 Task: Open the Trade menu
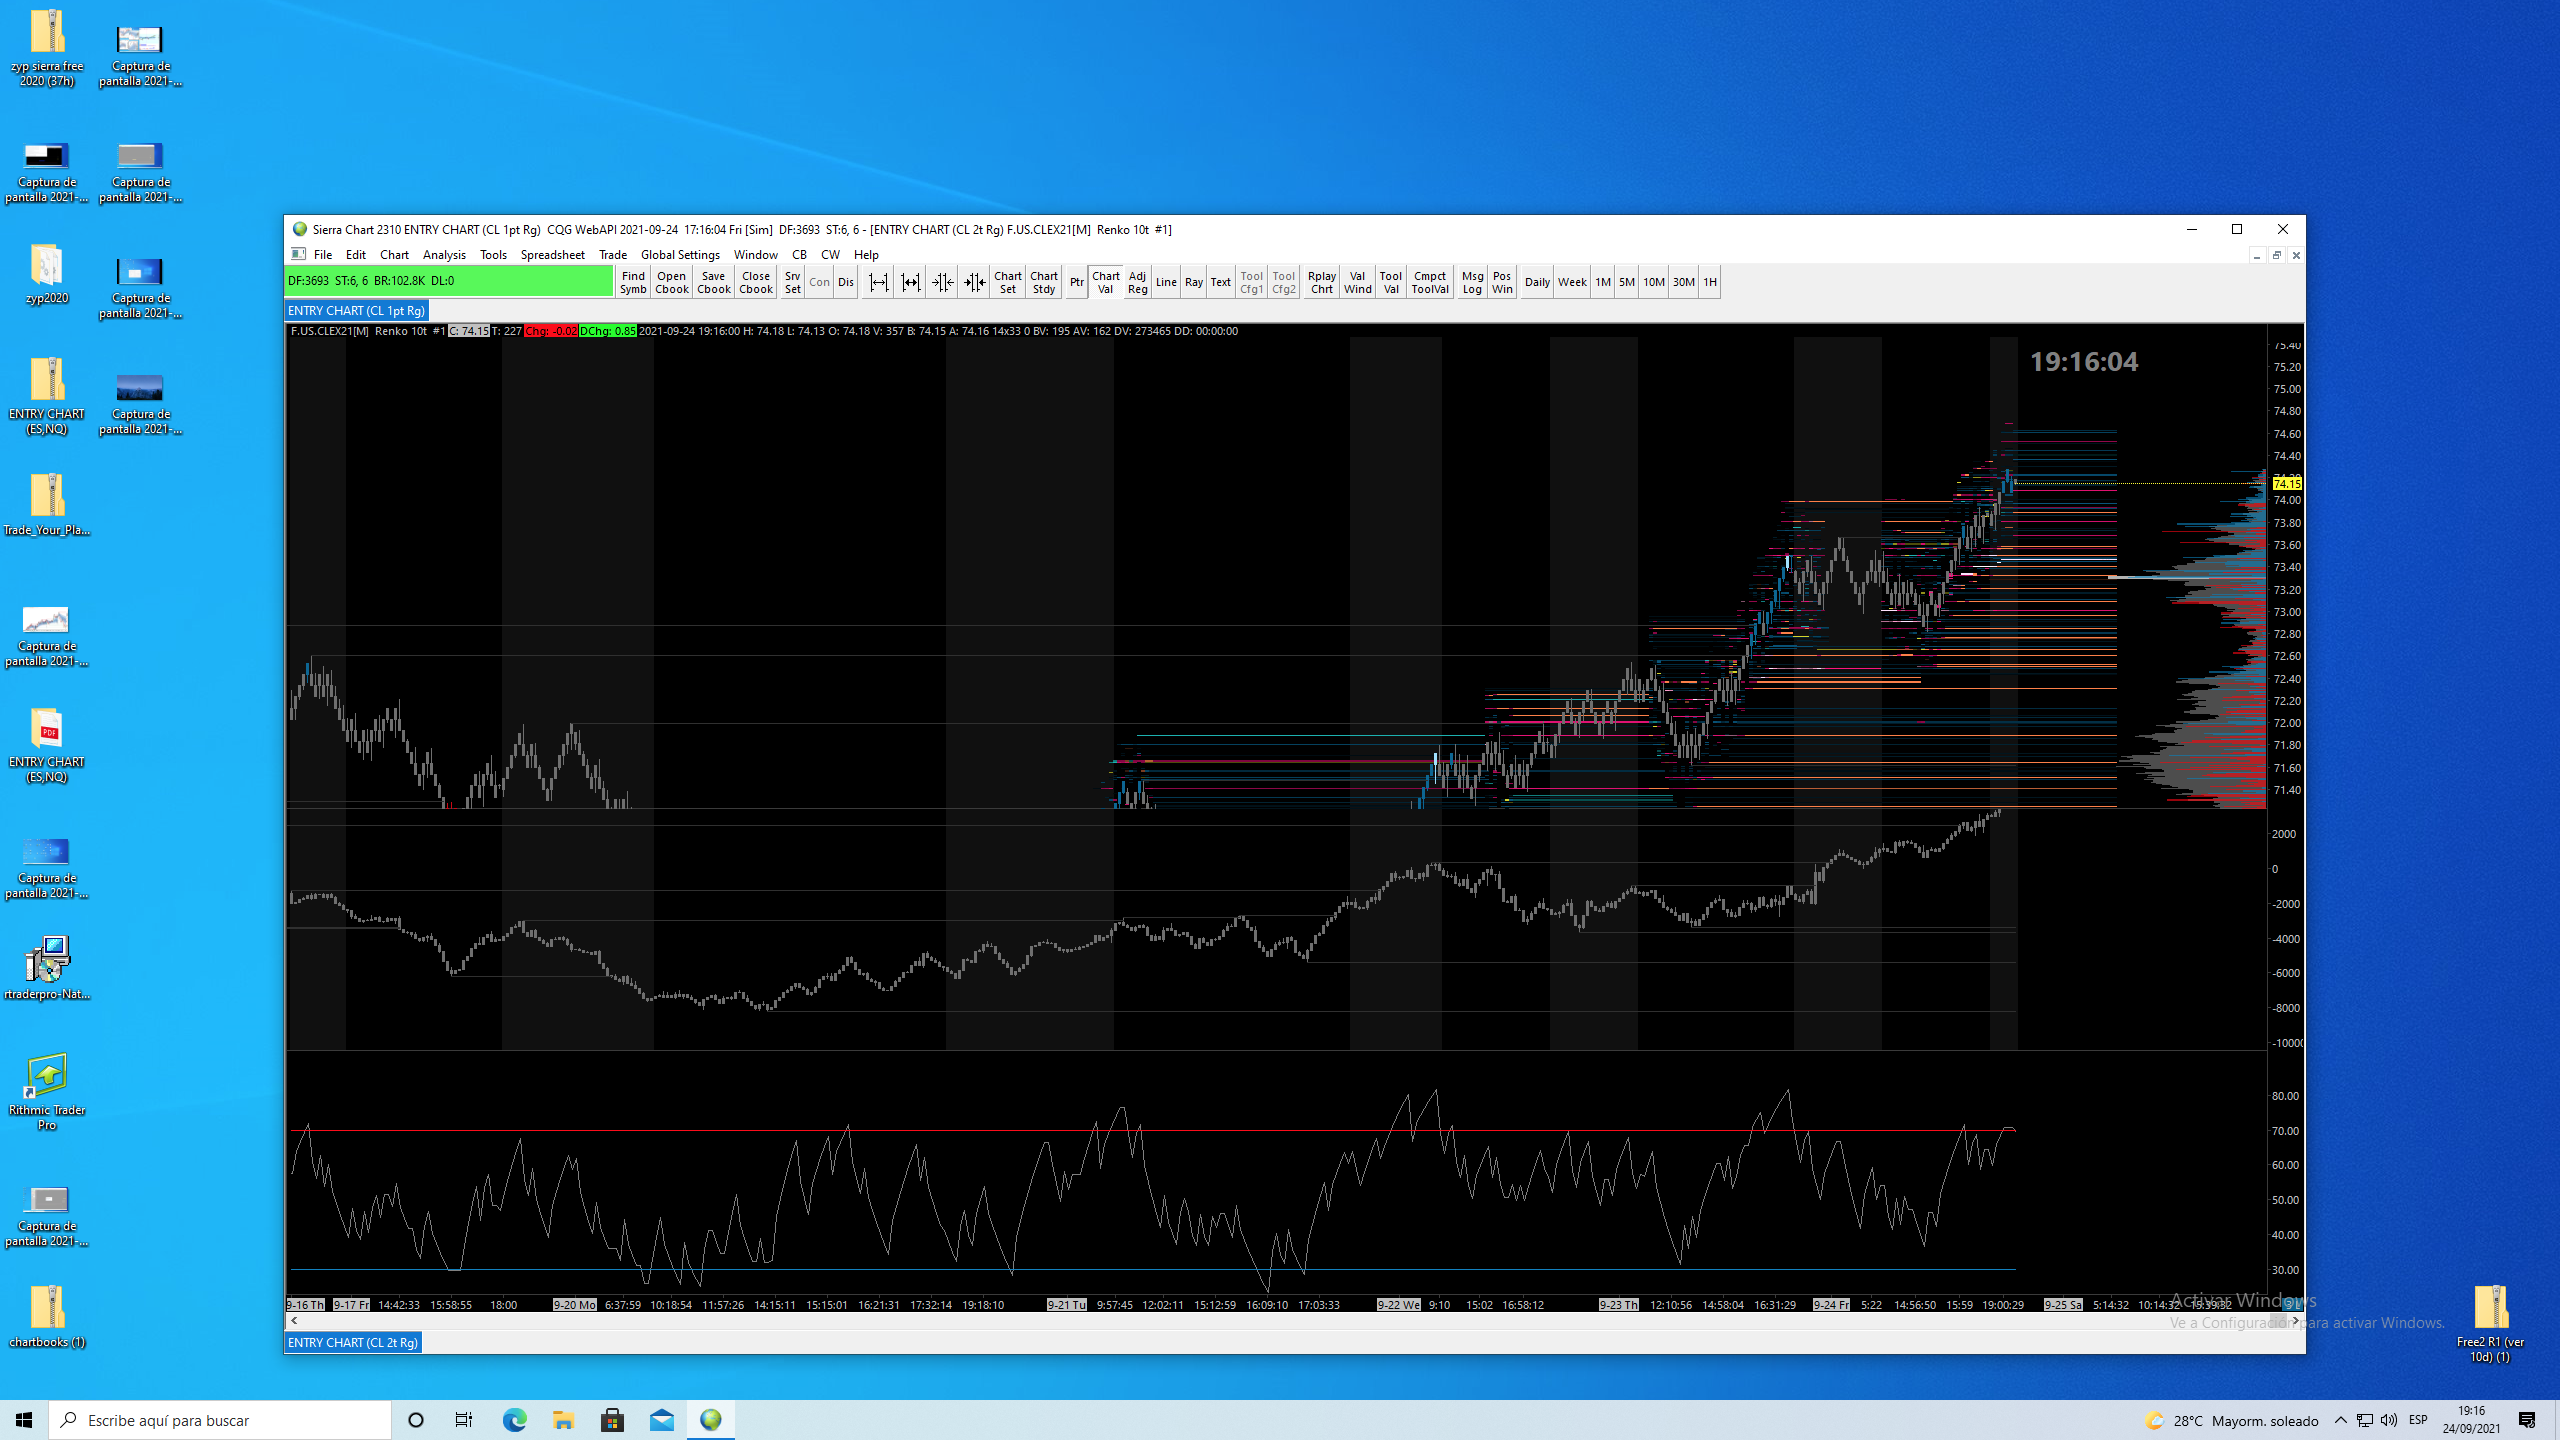pyautogui.click(x=612, y=255)
